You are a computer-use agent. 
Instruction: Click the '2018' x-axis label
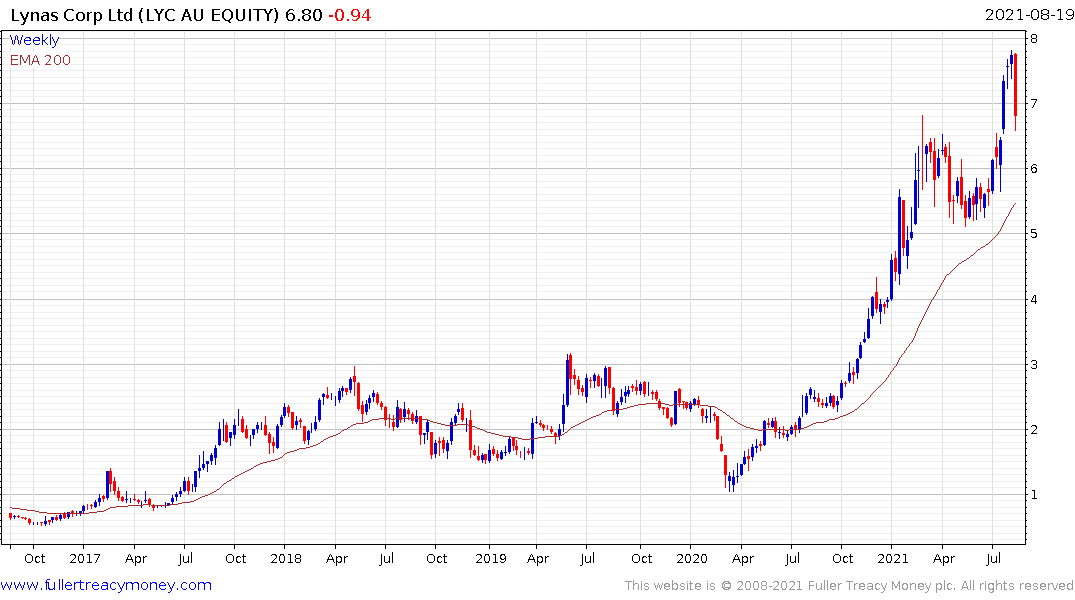(x=286, y=559)
